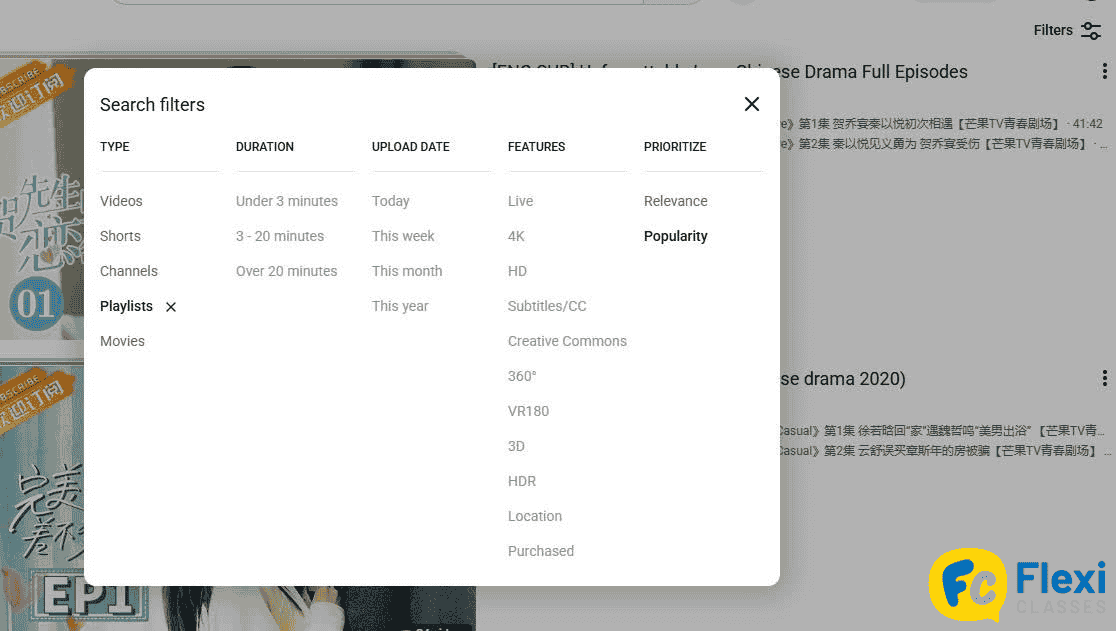Toggle the active Playlists filter

126,306
